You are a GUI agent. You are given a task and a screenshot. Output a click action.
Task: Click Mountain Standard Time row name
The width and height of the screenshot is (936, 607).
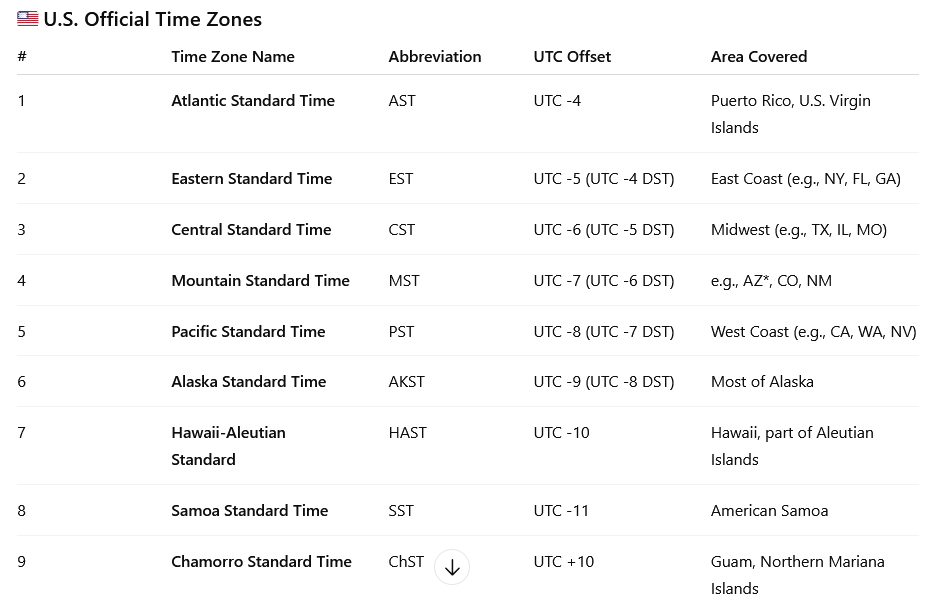click(x=261, y=281)
